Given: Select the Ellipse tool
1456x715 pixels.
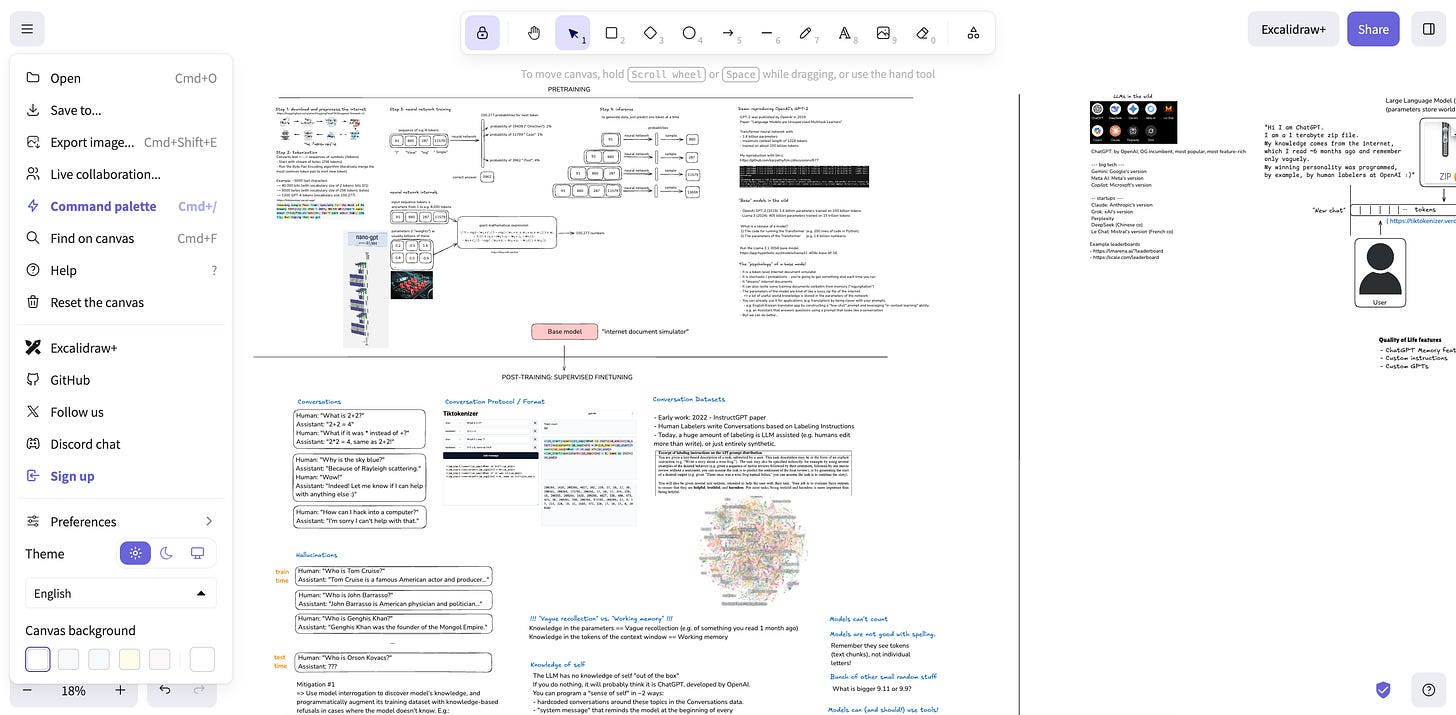Looking at the screenshot, I should click(x=689, y=31).
